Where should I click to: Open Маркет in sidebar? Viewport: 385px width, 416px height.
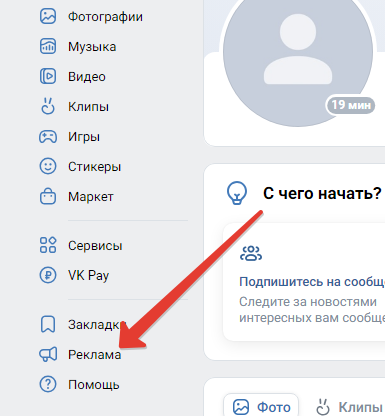pyautogui.click(x=91, y=197)
